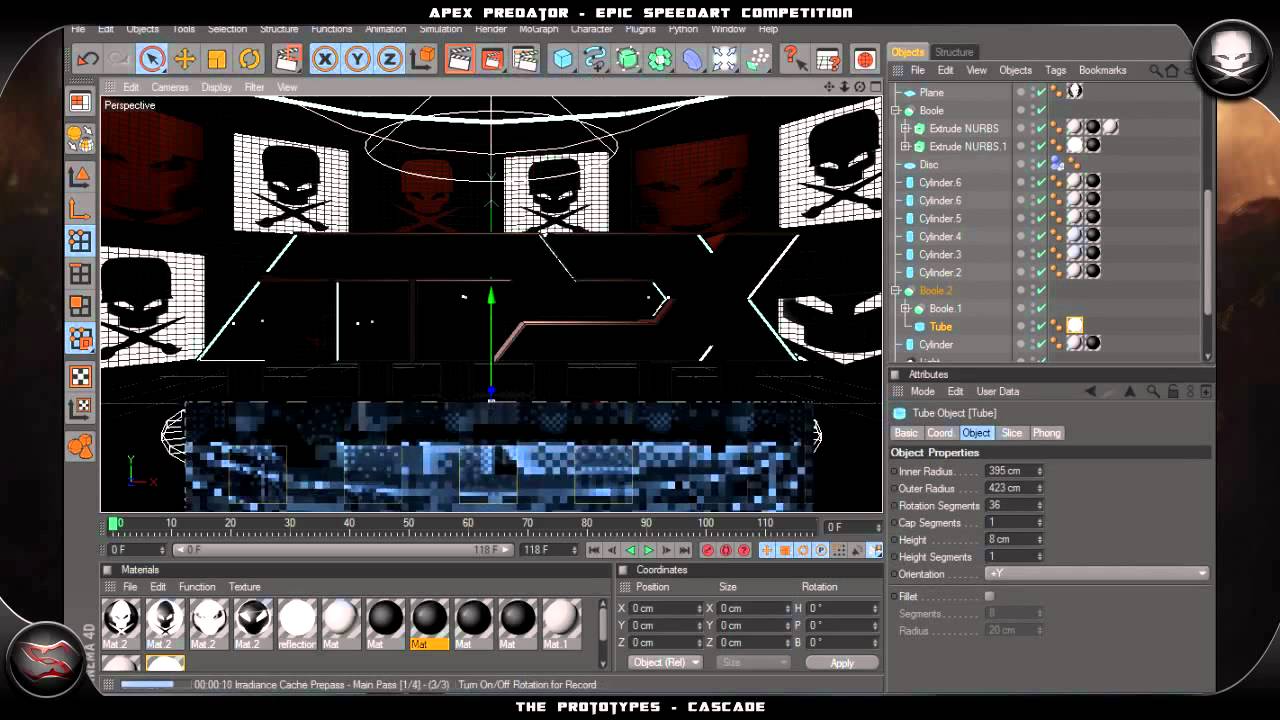
Task: Click the blue deformer object icon
Action: 692,59
